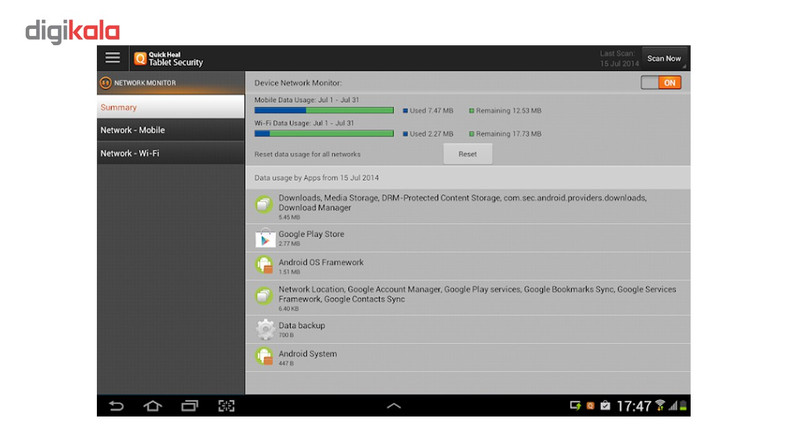This screenshot has width=800, height=438.
Task: Tap the screenshot capture icon in navigation bar
Action: pyautogui.click(x=227, y=406)
